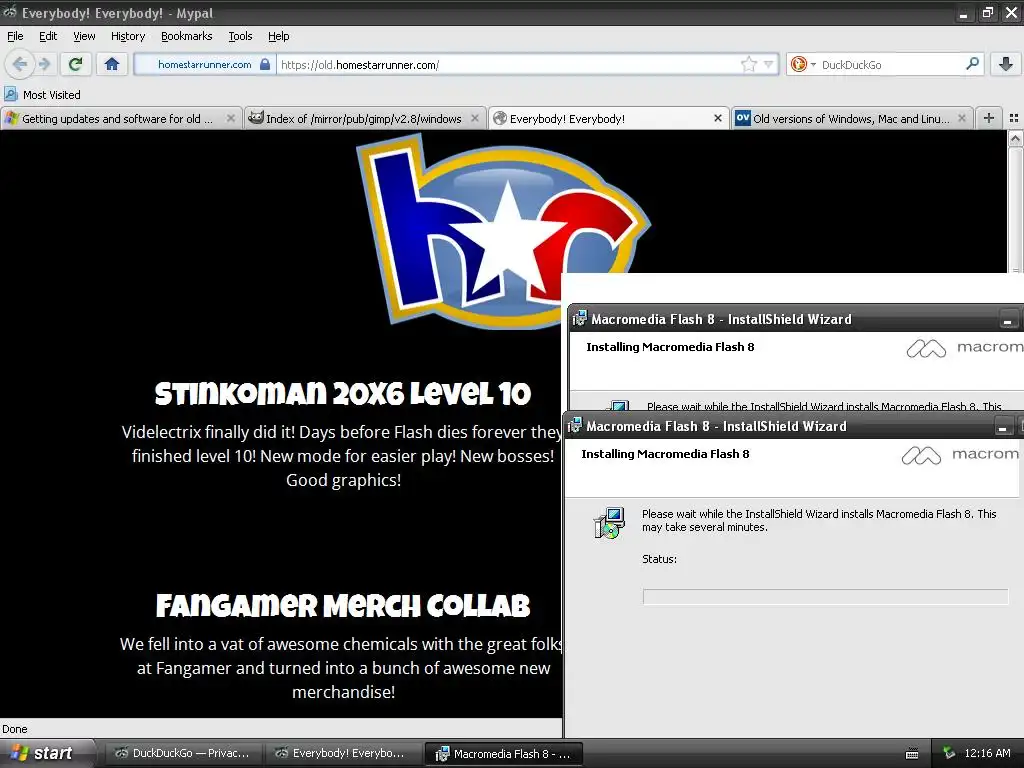Click the back InstallShield Wizard title icon

click(579, 319)
